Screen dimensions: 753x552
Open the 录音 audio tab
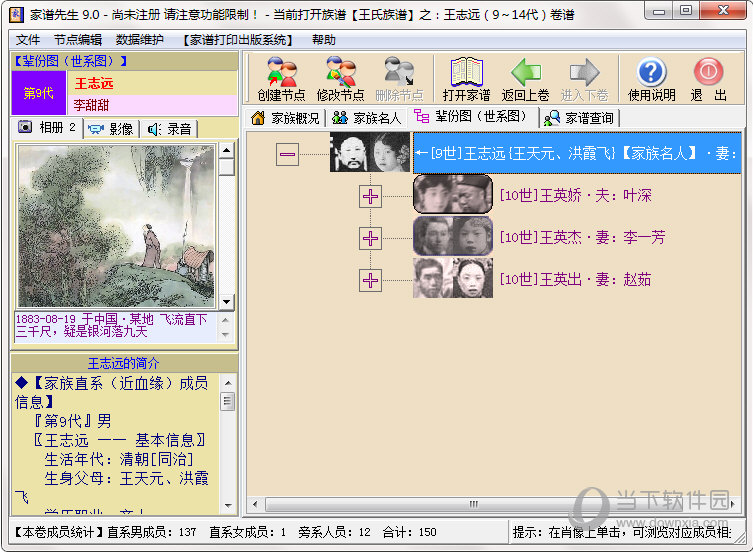pos(170,129)
